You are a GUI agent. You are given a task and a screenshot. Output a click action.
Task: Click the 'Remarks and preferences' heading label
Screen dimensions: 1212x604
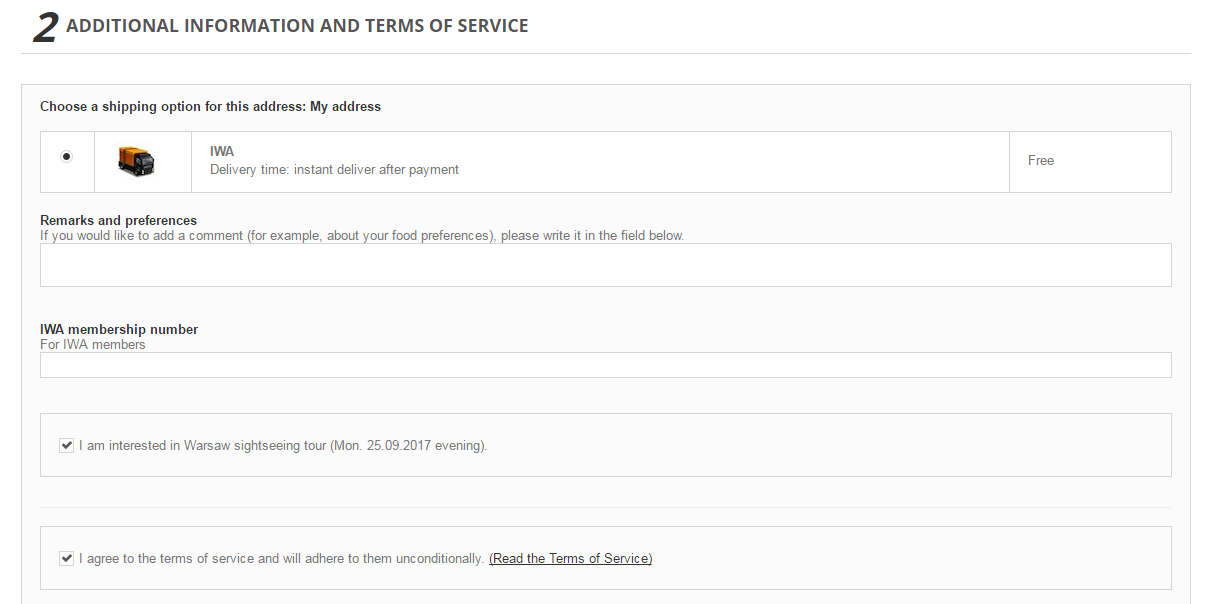(118, 220)
